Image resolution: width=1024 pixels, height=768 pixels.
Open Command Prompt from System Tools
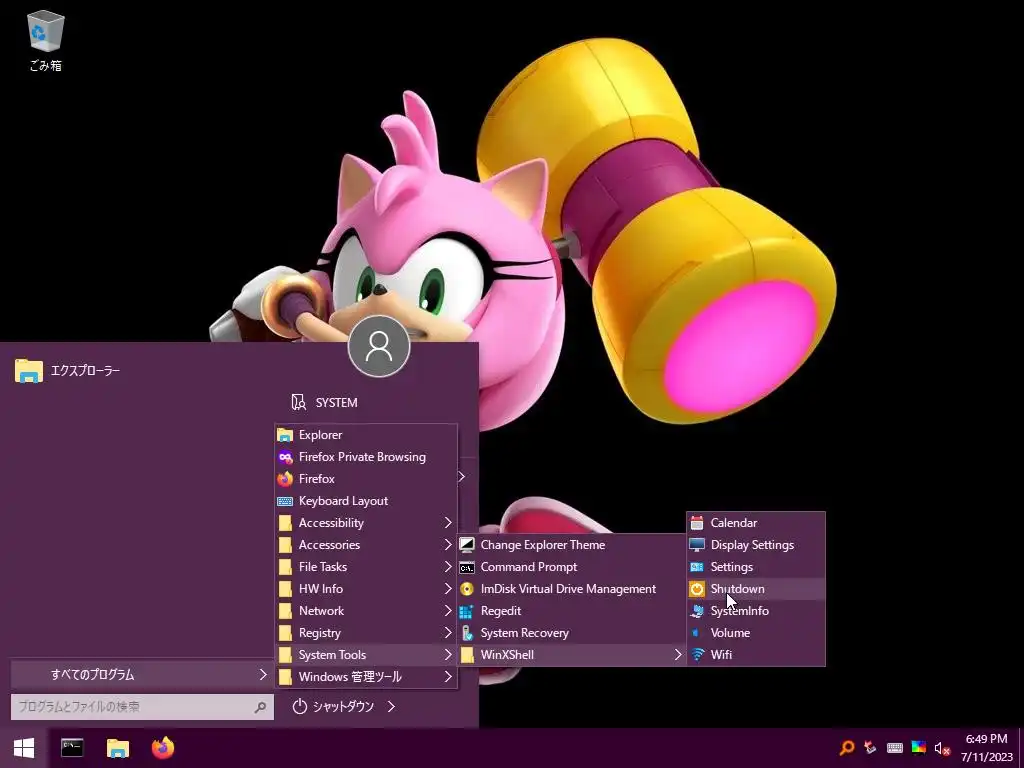[571, 567]
